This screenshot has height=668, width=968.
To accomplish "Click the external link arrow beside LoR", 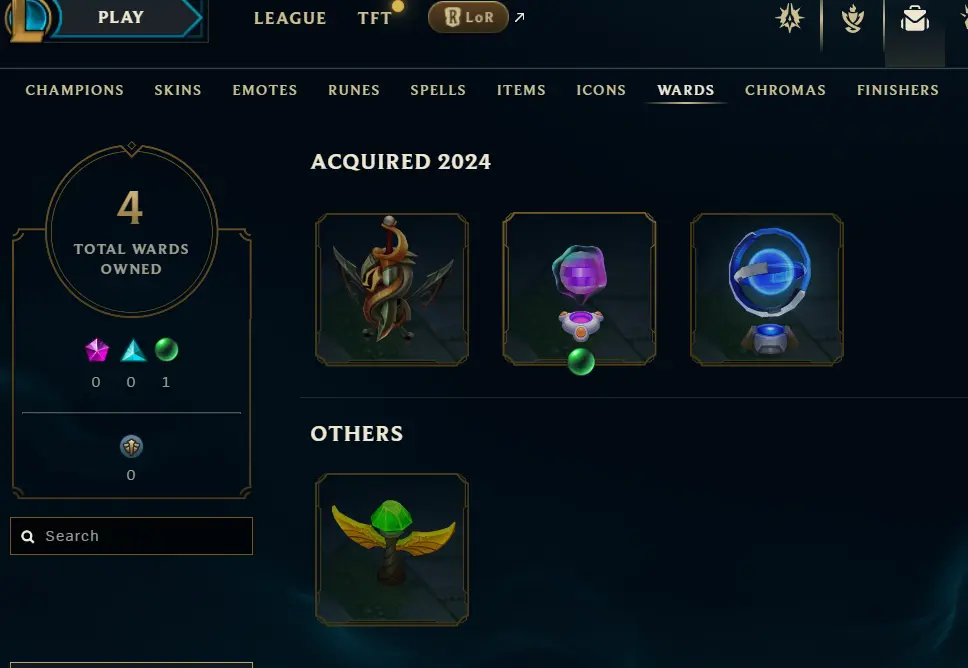I will pyautogui.click(x=519, y=17).
